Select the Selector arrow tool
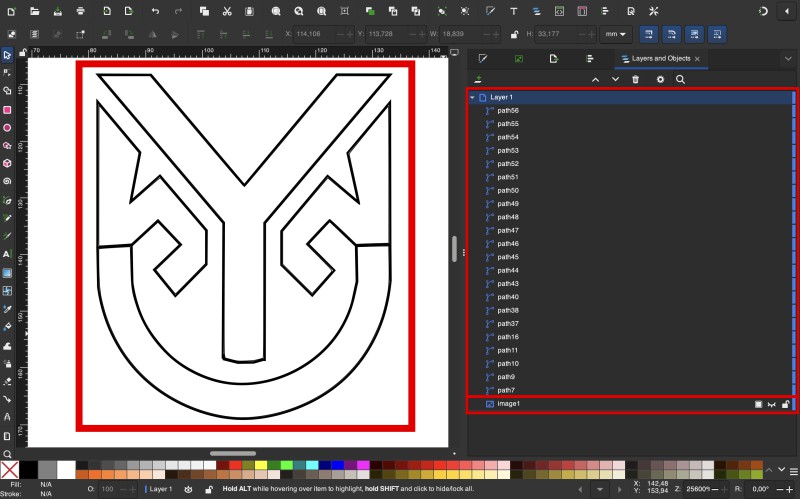 tap(7, 55)
